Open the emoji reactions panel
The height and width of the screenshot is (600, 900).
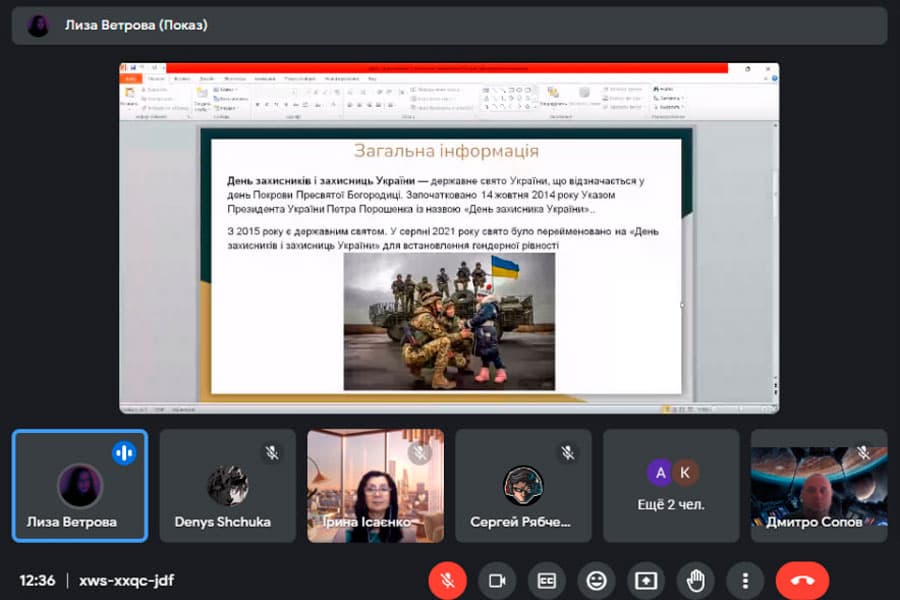[x=596, y=580]
